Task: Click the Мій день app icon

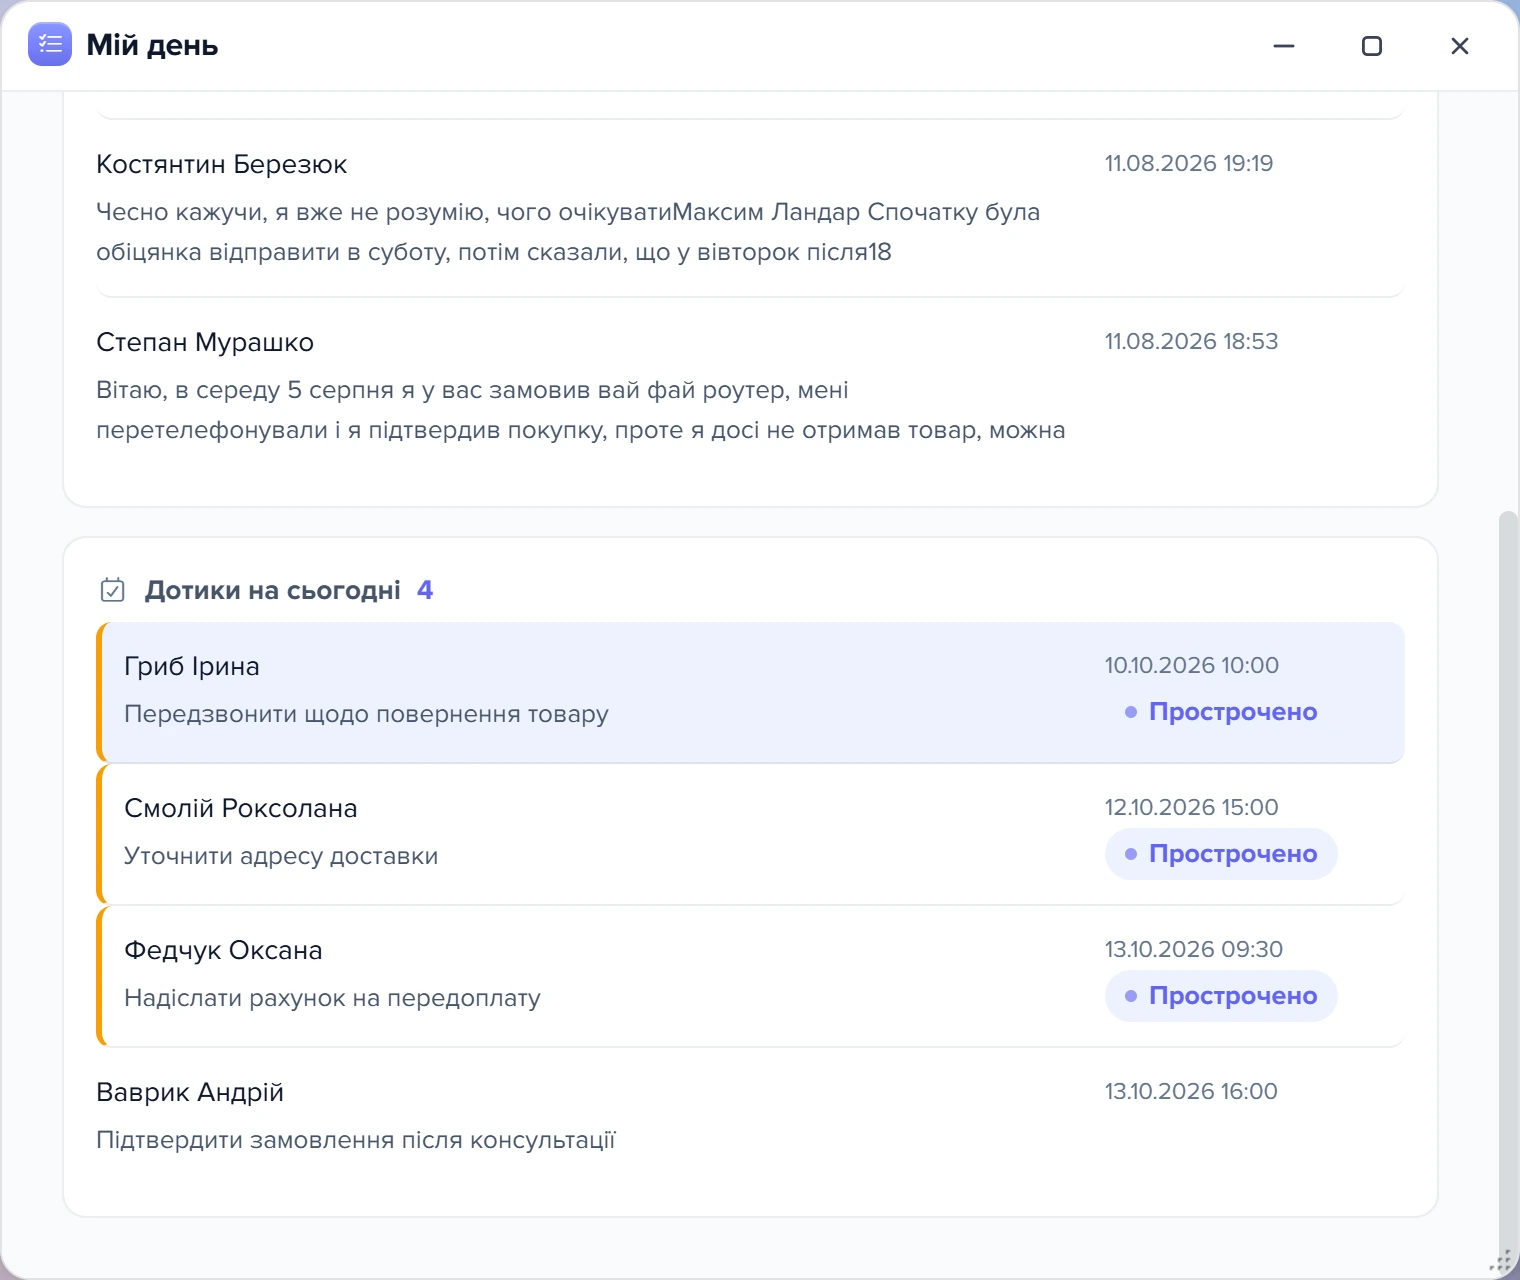Action: point(50,44)
